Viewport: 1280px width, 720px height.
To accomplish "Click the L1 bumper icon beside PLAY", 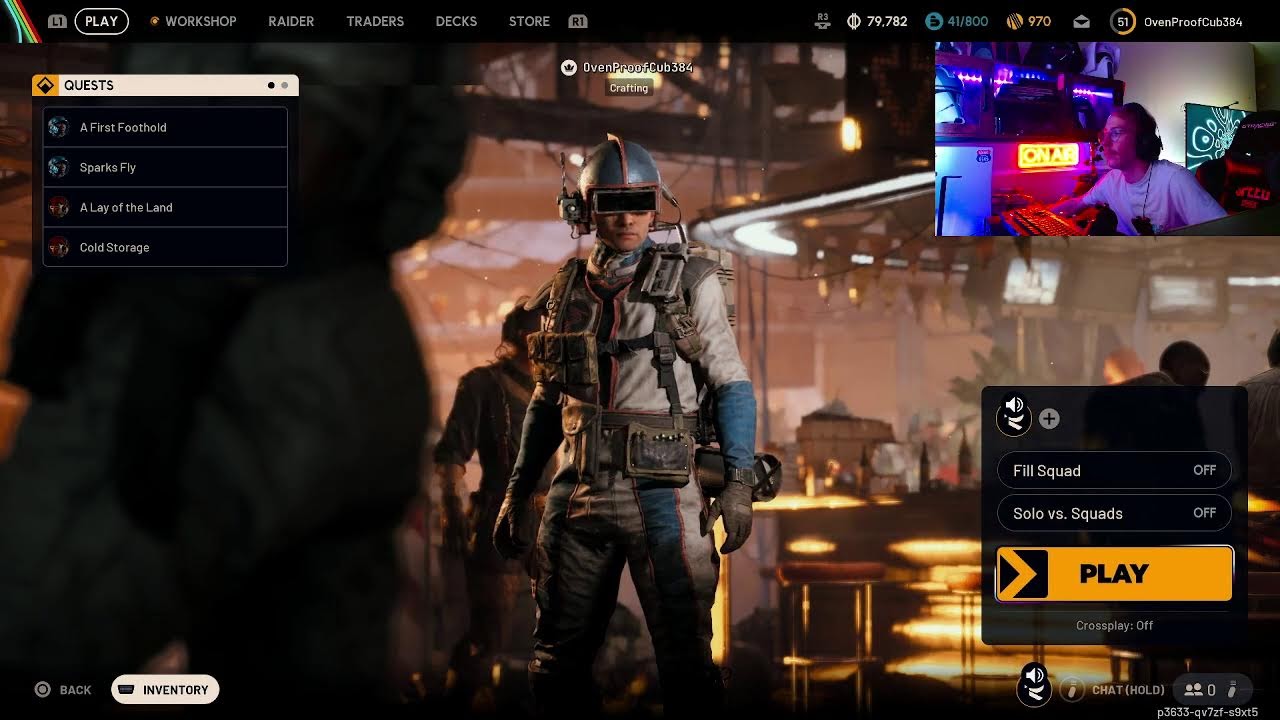I will [x=57, y=21].
